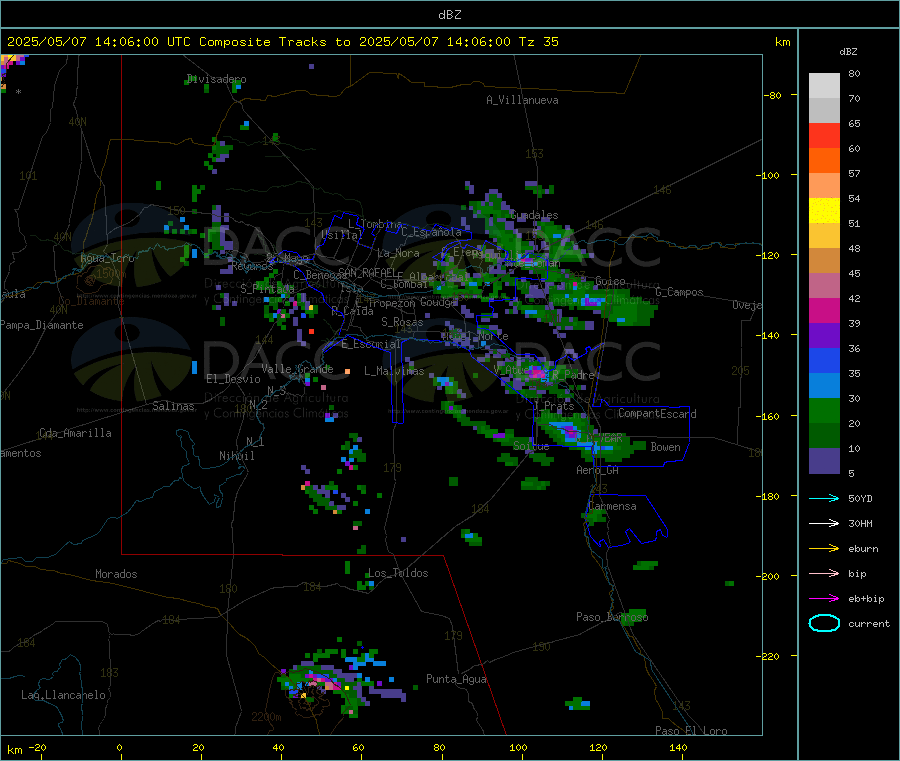Image resolution: width=900 pixels, height=761 pixels.
Task: Click the Valle_Grande map label
Action: [297, 369]
